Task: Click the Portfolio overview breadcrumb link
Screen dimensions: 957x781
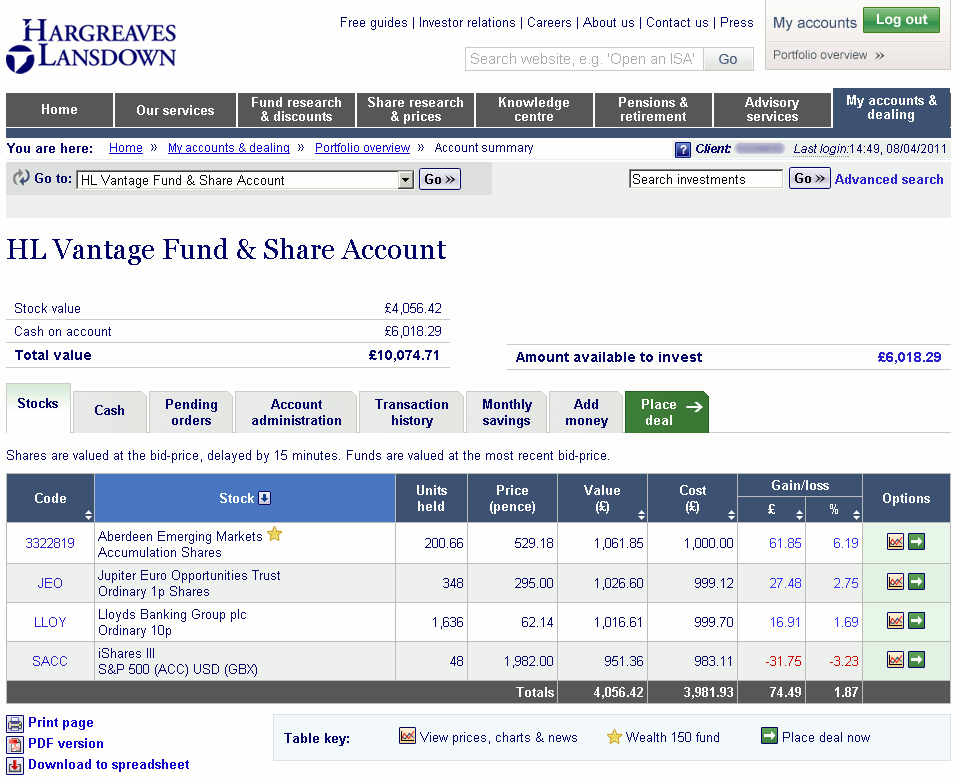Action: [x=363, y=148]
